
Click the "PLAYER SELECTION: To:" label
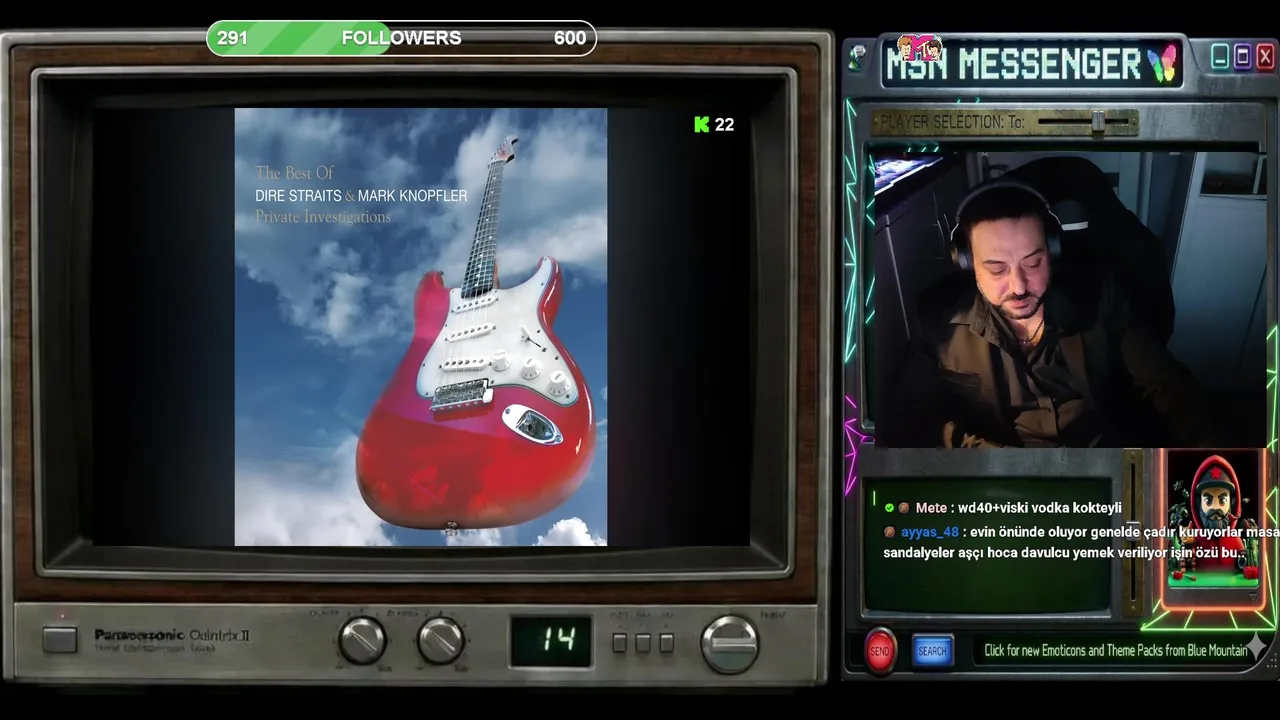pyautogui.click(x=952, y=122)
